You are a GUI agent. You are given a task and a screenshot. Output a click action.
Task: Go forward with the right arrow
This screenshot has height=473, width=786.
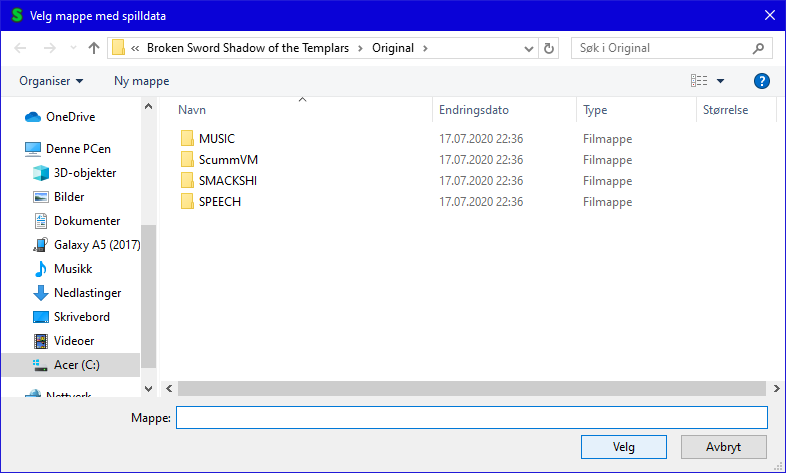click(50, 48)
